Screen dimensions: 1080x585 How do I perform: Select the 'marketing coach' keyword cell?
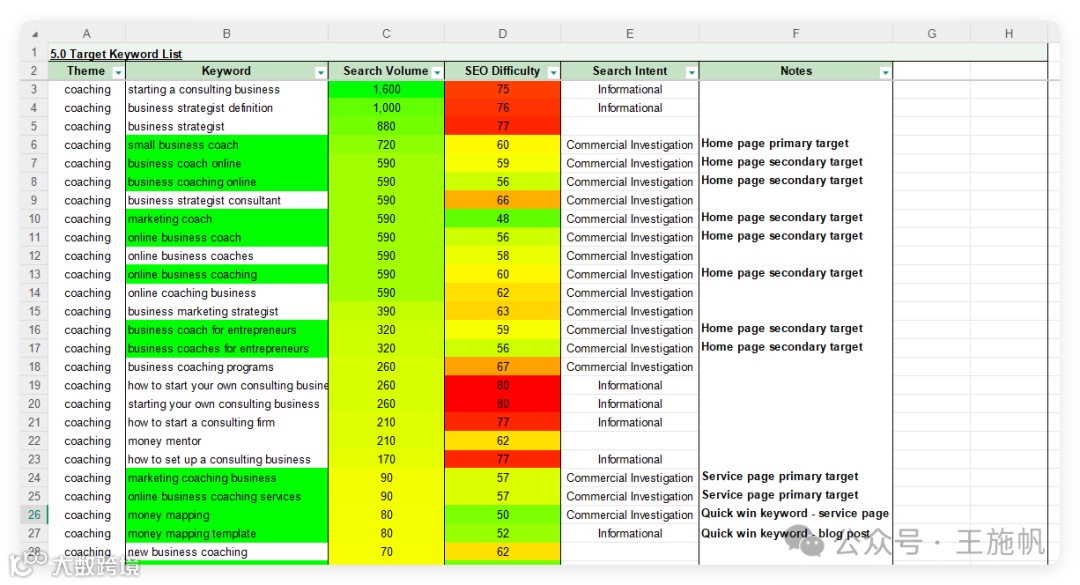(x=227, y=219)
